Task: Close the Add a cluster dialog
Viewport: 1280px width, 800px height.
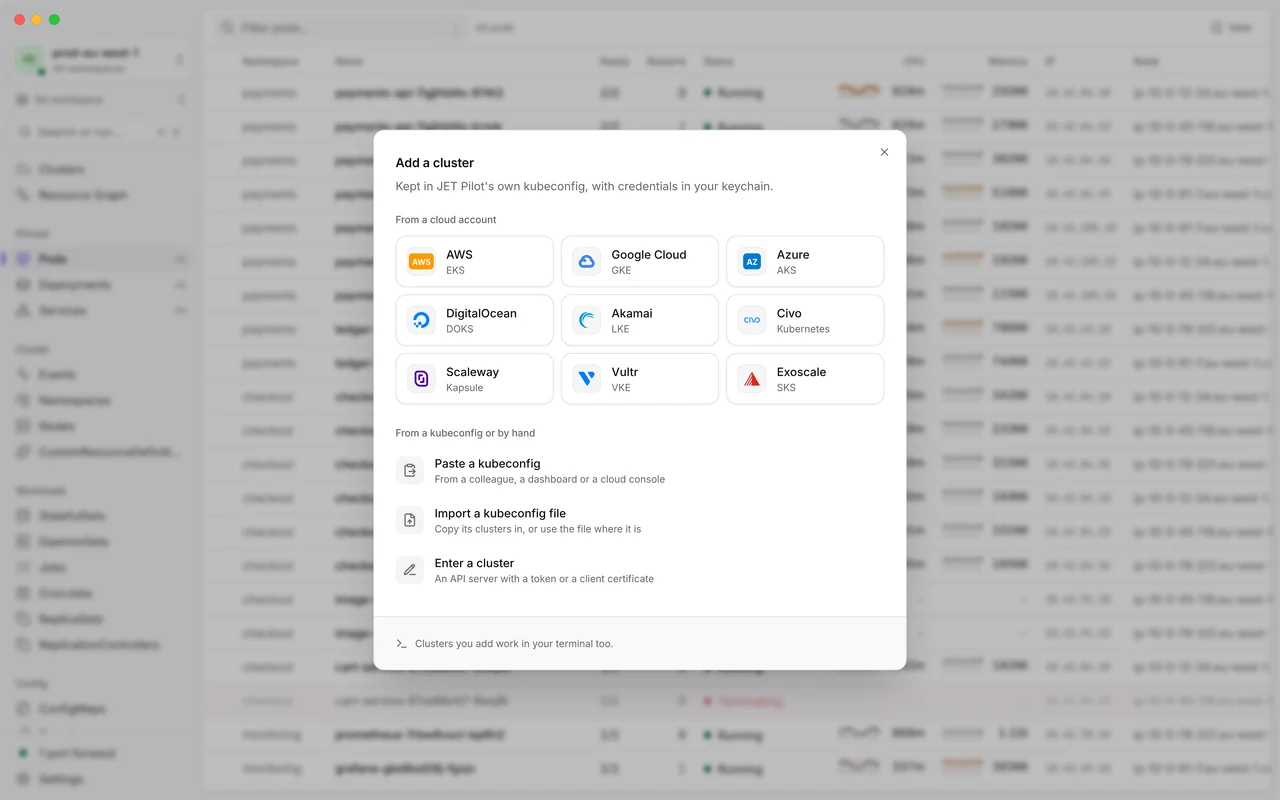Action: tap(884, 152)
